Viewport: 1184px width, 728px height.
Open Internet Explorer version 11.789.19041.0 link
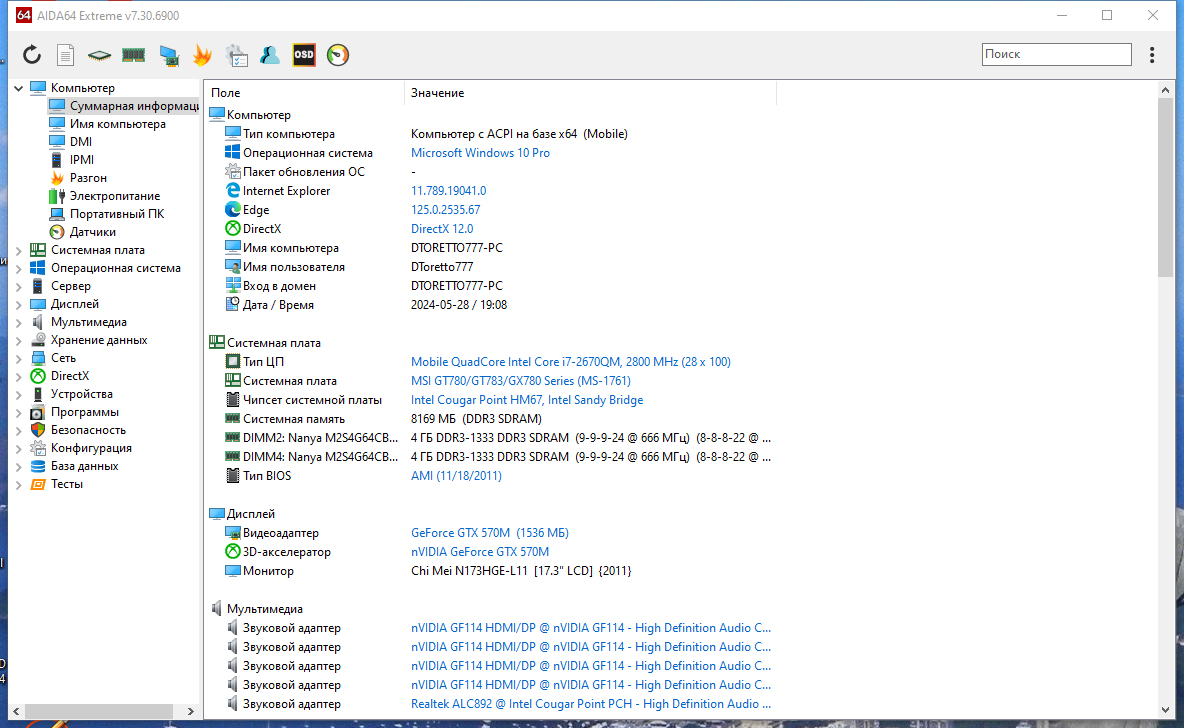(449, 191)
